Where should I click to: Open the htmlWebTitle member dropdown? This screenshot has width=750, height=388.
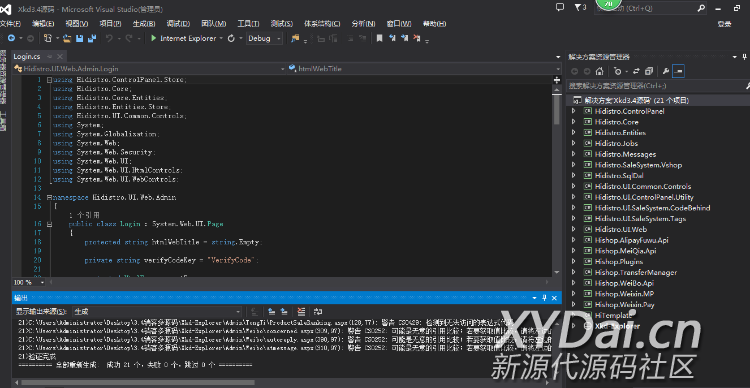click(423, 69)
